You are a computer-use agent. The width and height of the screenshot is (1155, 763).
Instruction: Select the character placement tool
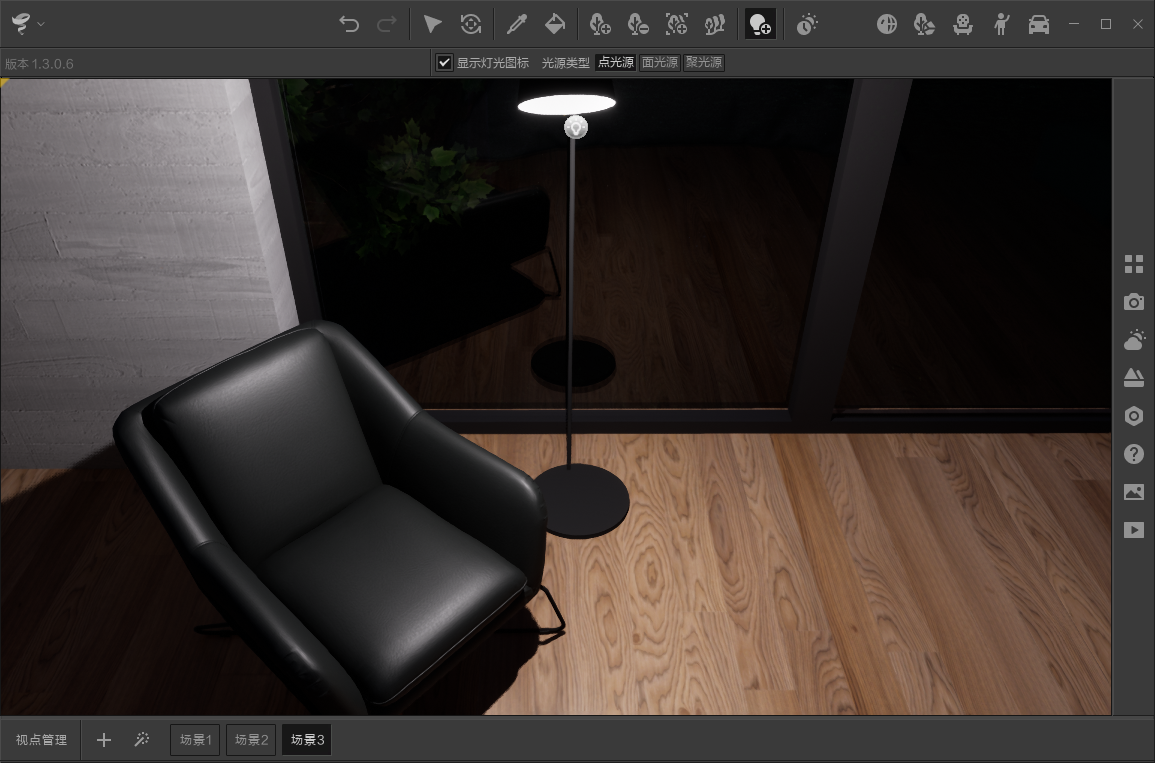(x=1001, y=23)
